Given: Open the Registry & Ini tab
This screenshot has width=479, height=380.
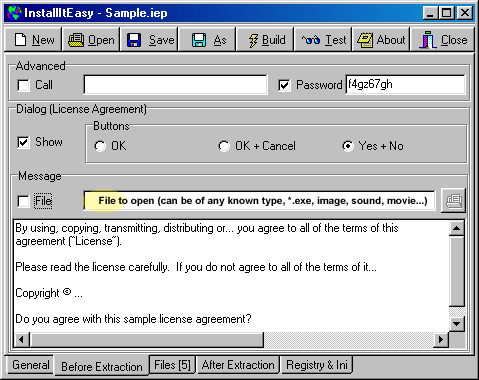Looking at the screenshot, I should pyautogui.click(x=317, y=365).
